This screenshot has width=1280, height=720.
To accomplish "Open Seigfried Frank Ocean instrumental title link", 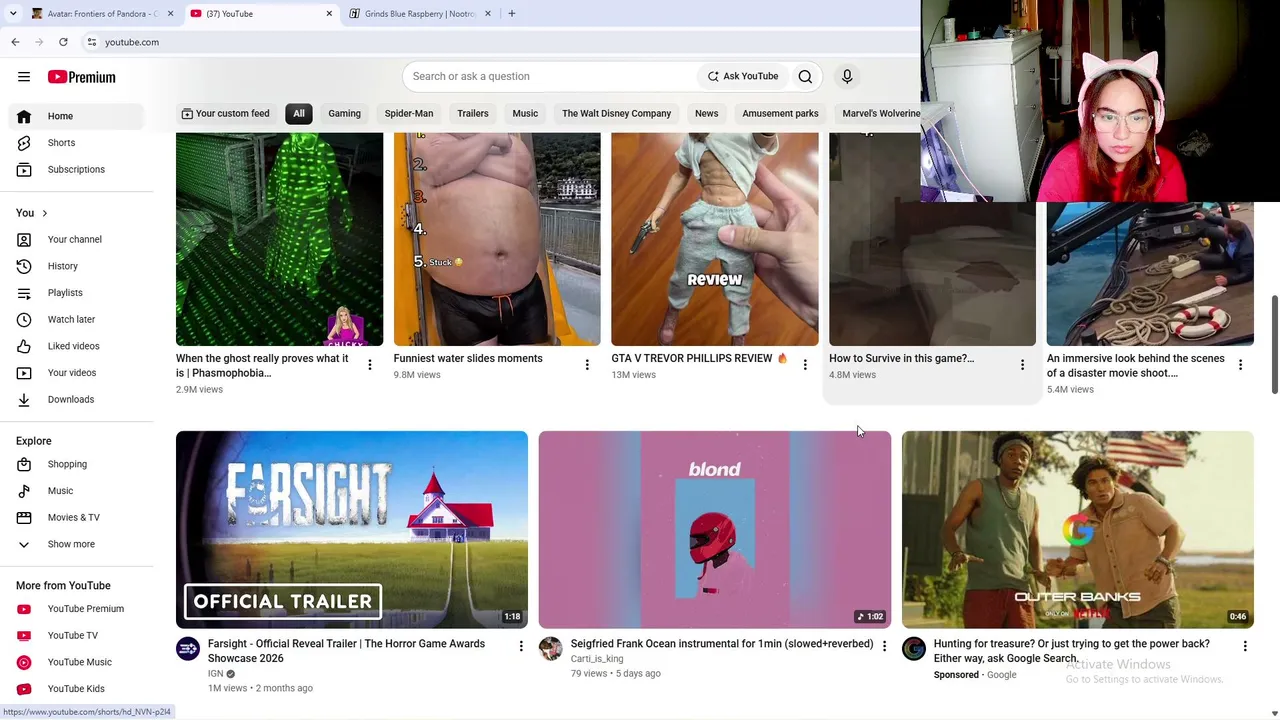I will (722, 644).
